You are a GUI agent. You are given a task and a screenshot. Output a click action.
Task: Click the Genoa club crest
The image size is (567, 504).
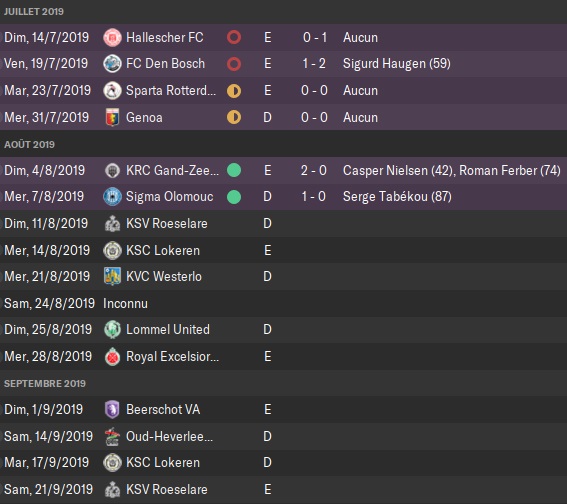tap(112, 117)
